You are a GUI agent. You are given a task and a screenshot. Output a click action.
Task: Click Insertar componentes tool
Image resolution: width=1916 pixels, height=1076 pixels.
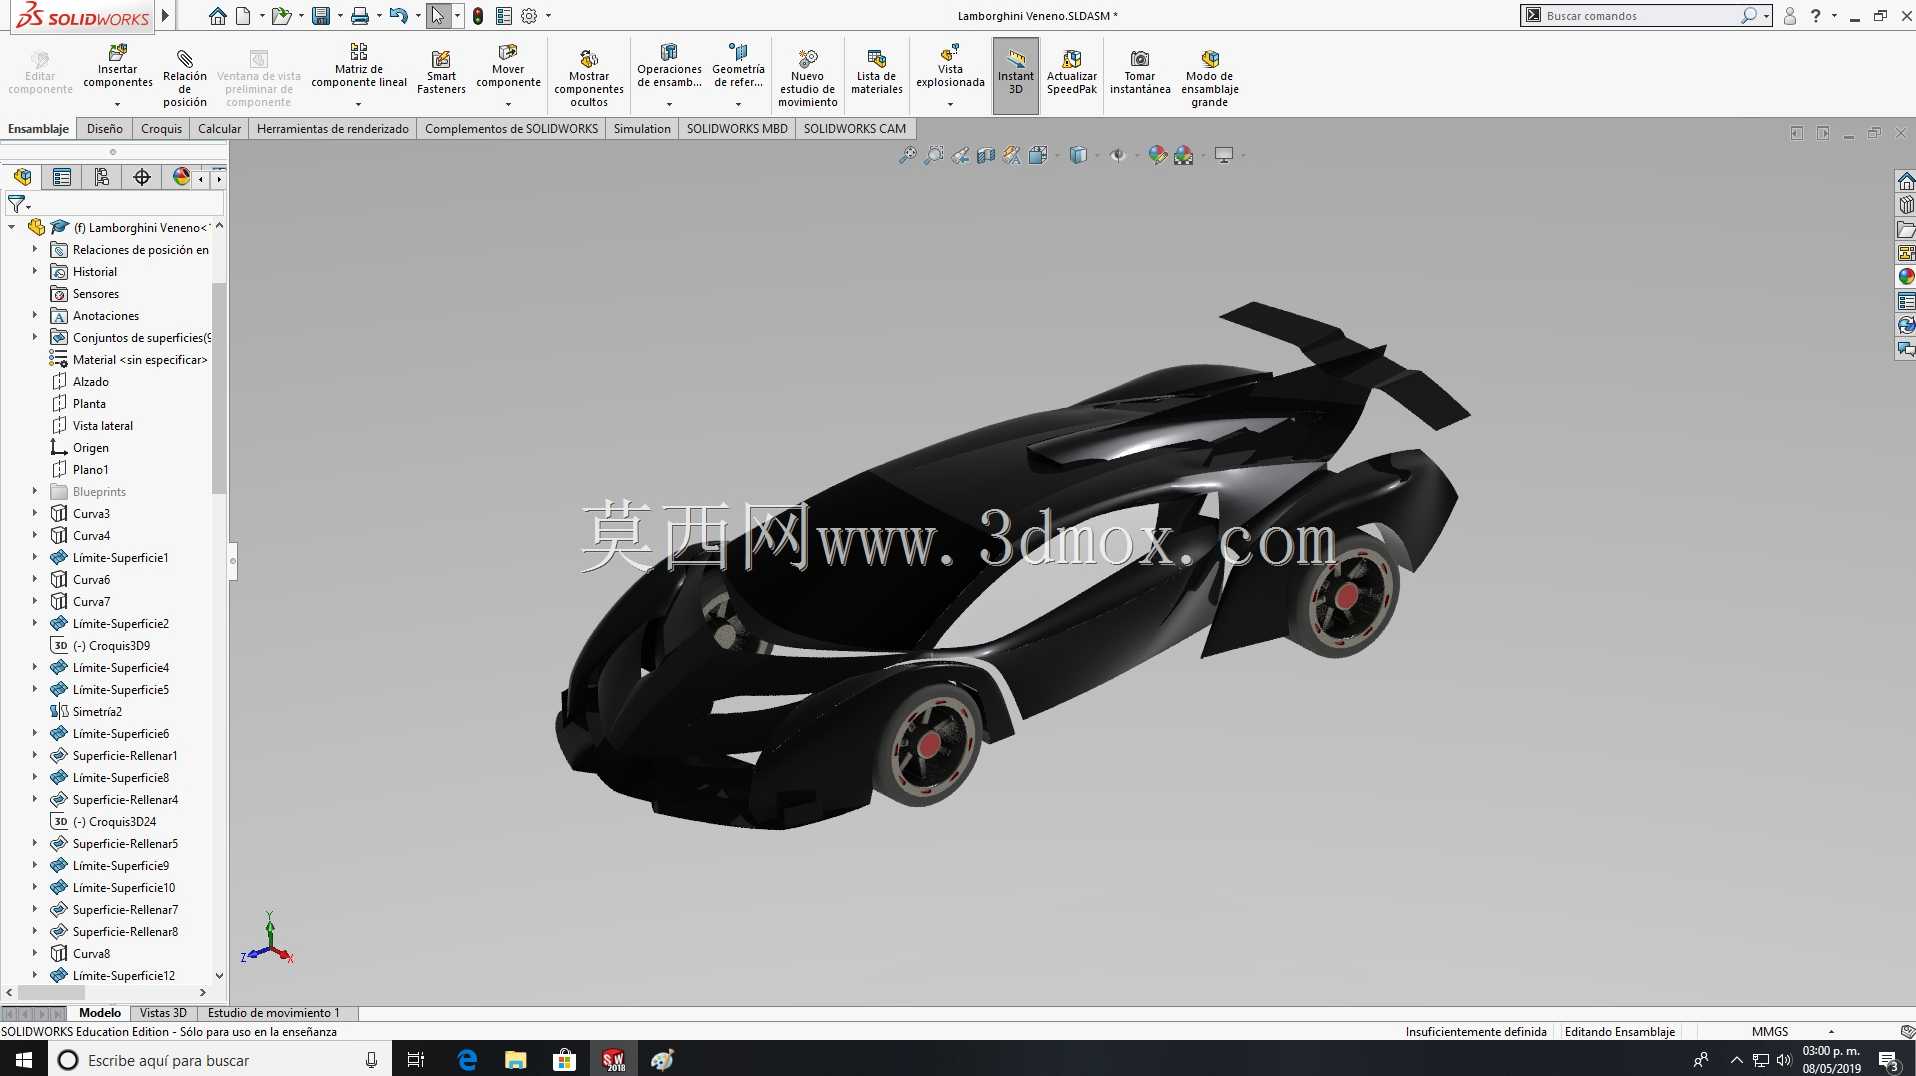point(118,66)
